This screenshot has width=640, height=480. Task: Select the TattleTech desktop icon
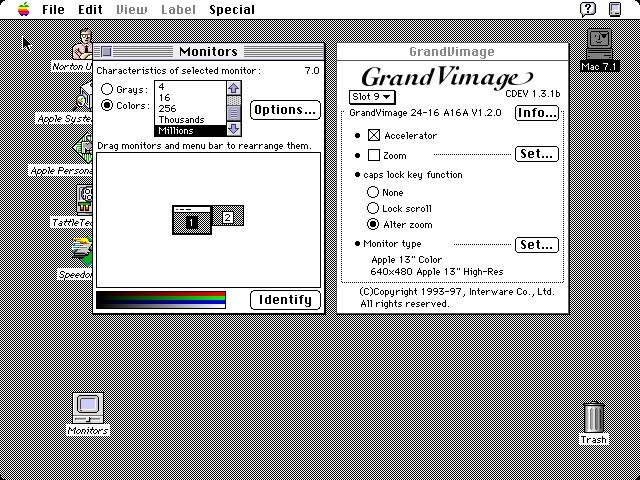[84, 200]
